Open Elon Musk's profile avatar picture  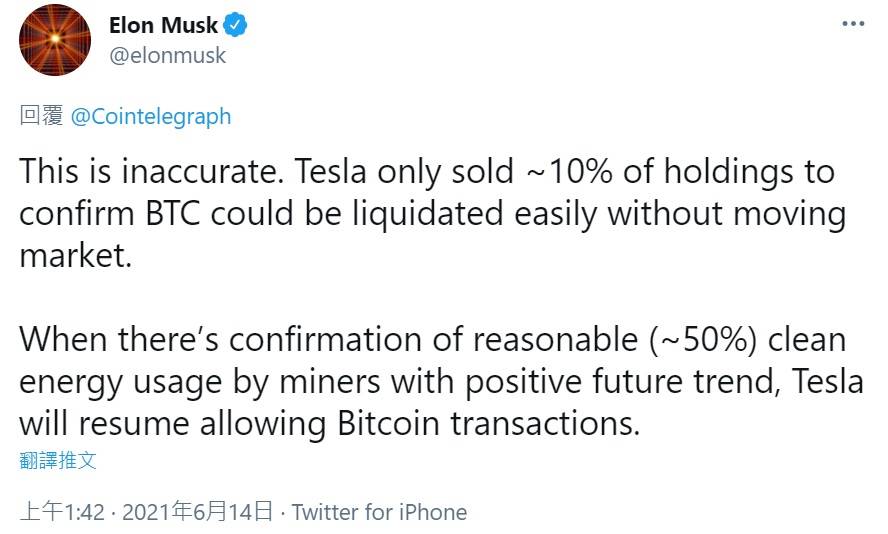coord(55,39)
